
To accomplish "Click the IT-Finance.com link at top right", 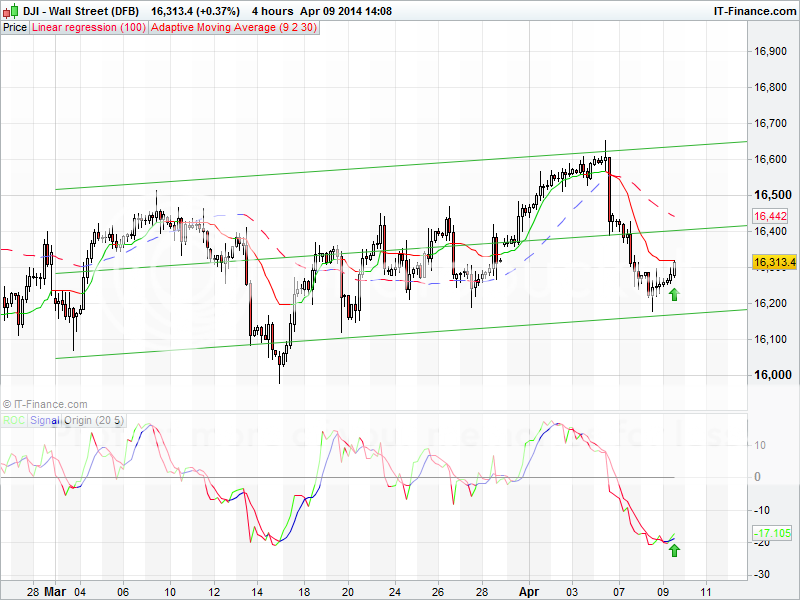I will (x=753, y=11).
